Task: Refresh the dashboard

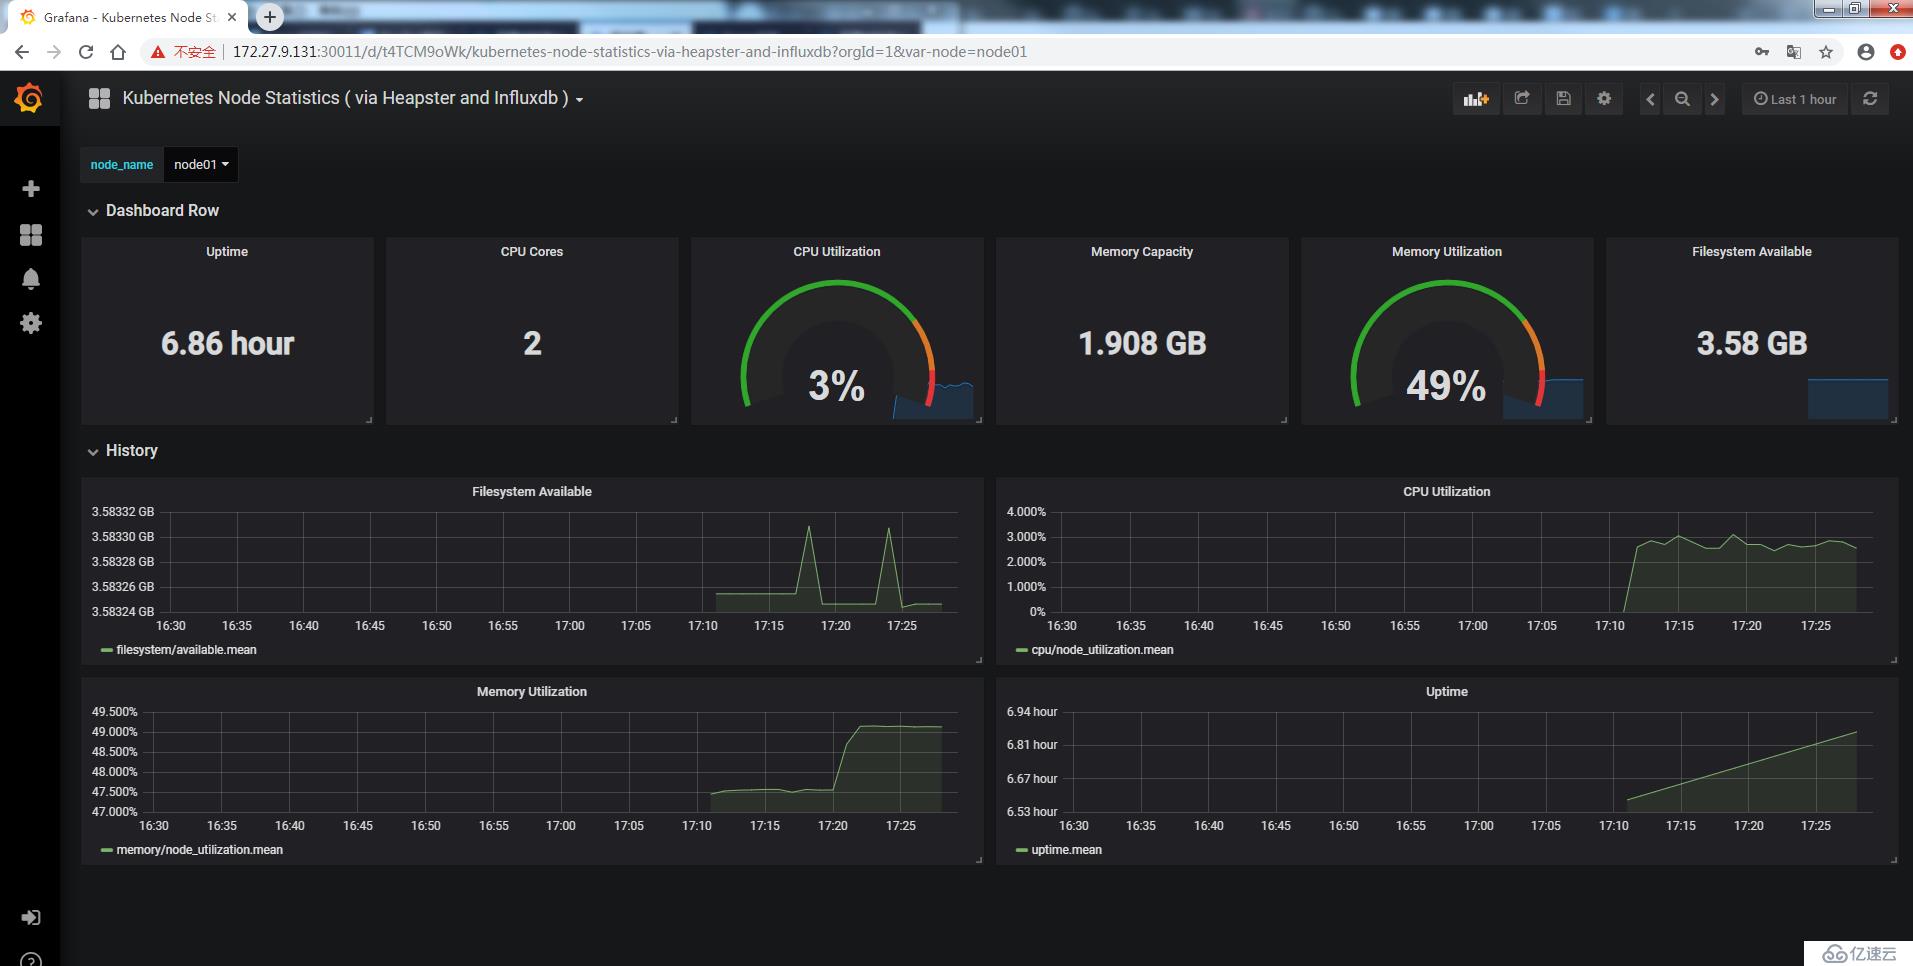Action: coord(1870,99)
